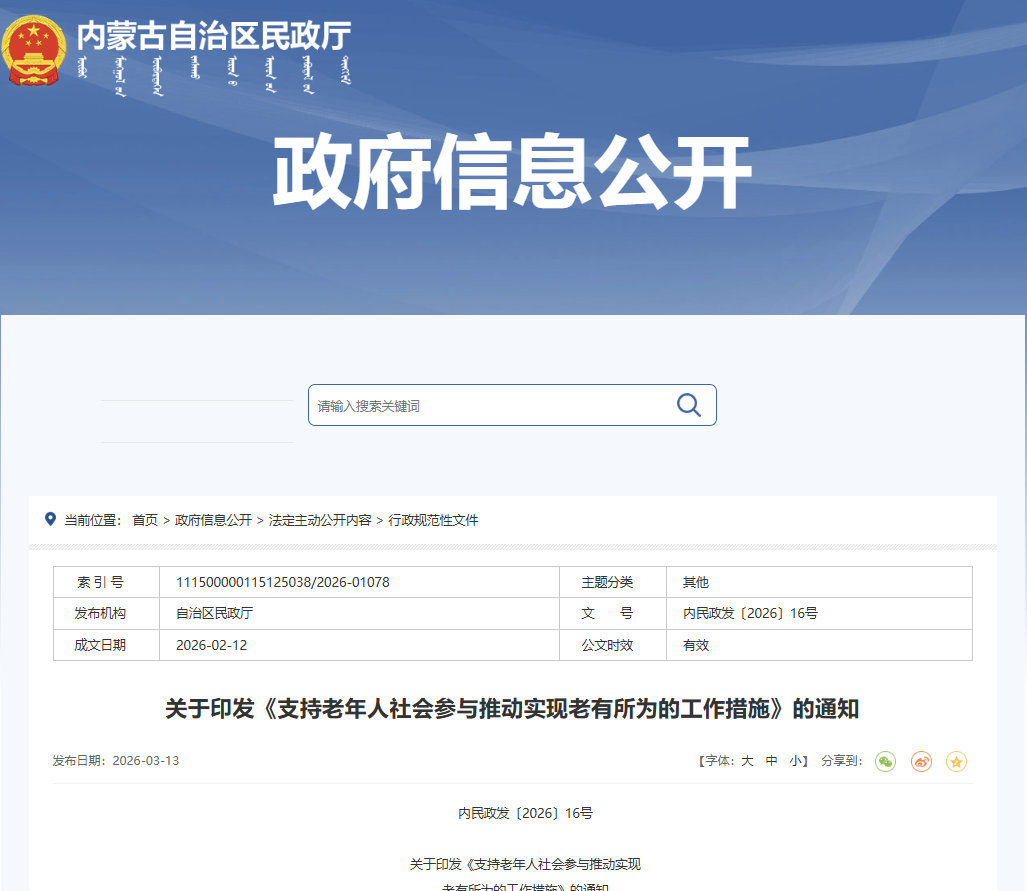Click the article title about 支持老年人社会参与
The height and width of the screenshot is (891, 1027).
(512, 710)
